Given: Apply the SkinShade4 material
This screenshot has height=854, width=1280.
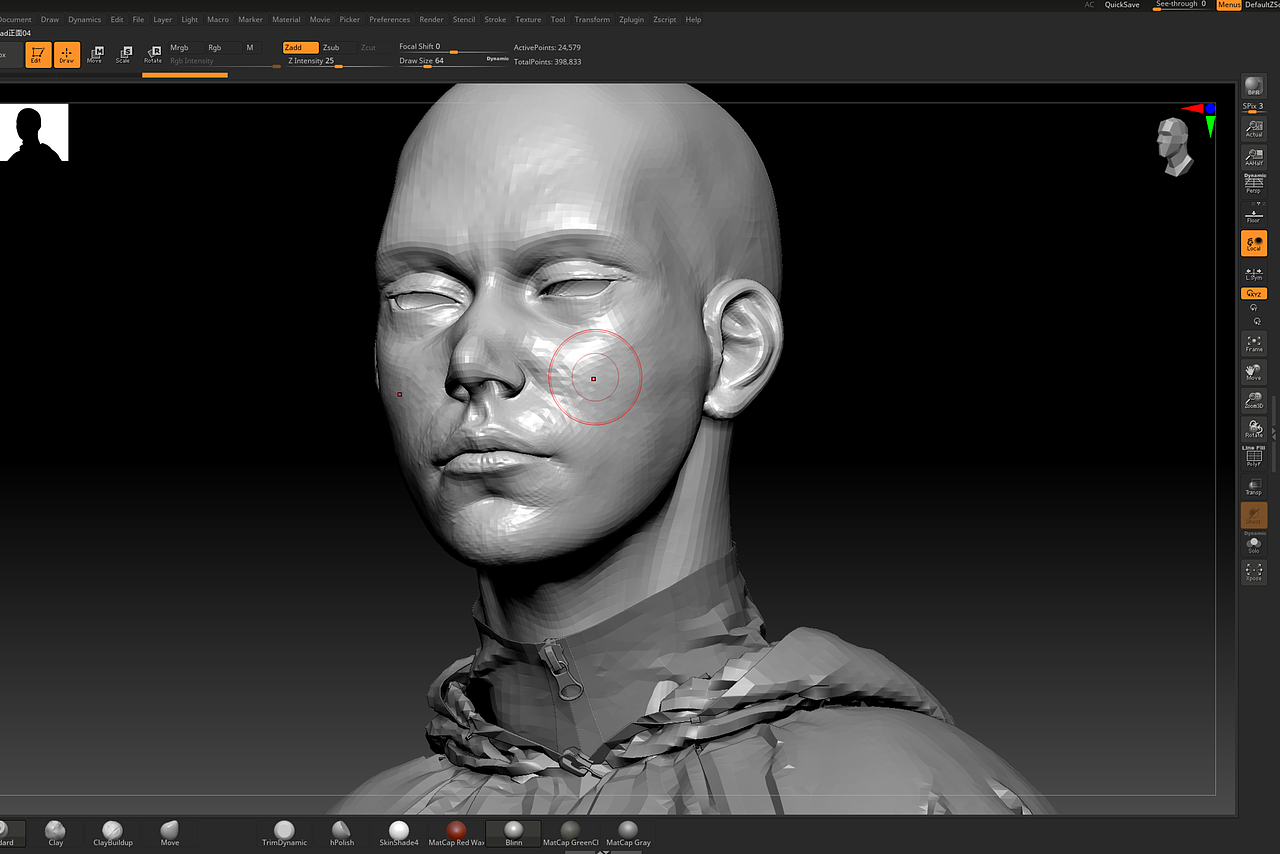Looking at the screenshot, I should pos(399,834).
